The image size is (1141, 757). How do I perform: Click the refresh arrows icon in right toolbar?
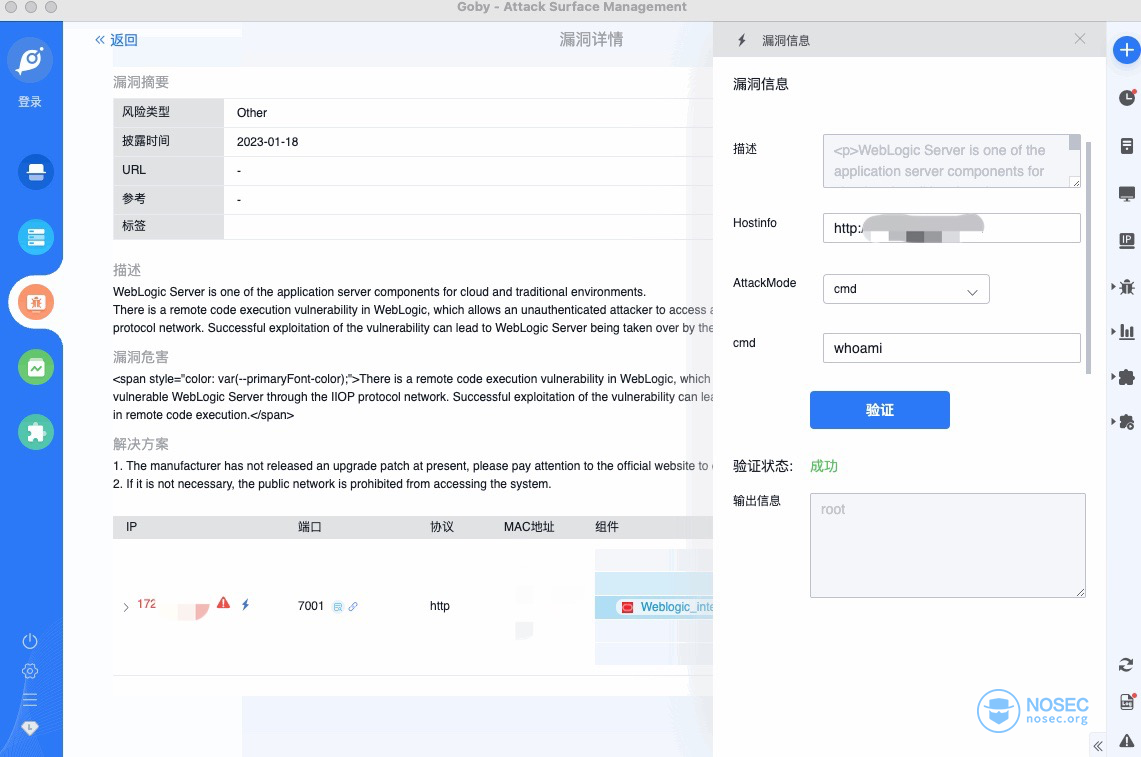tap(1126, 665)
